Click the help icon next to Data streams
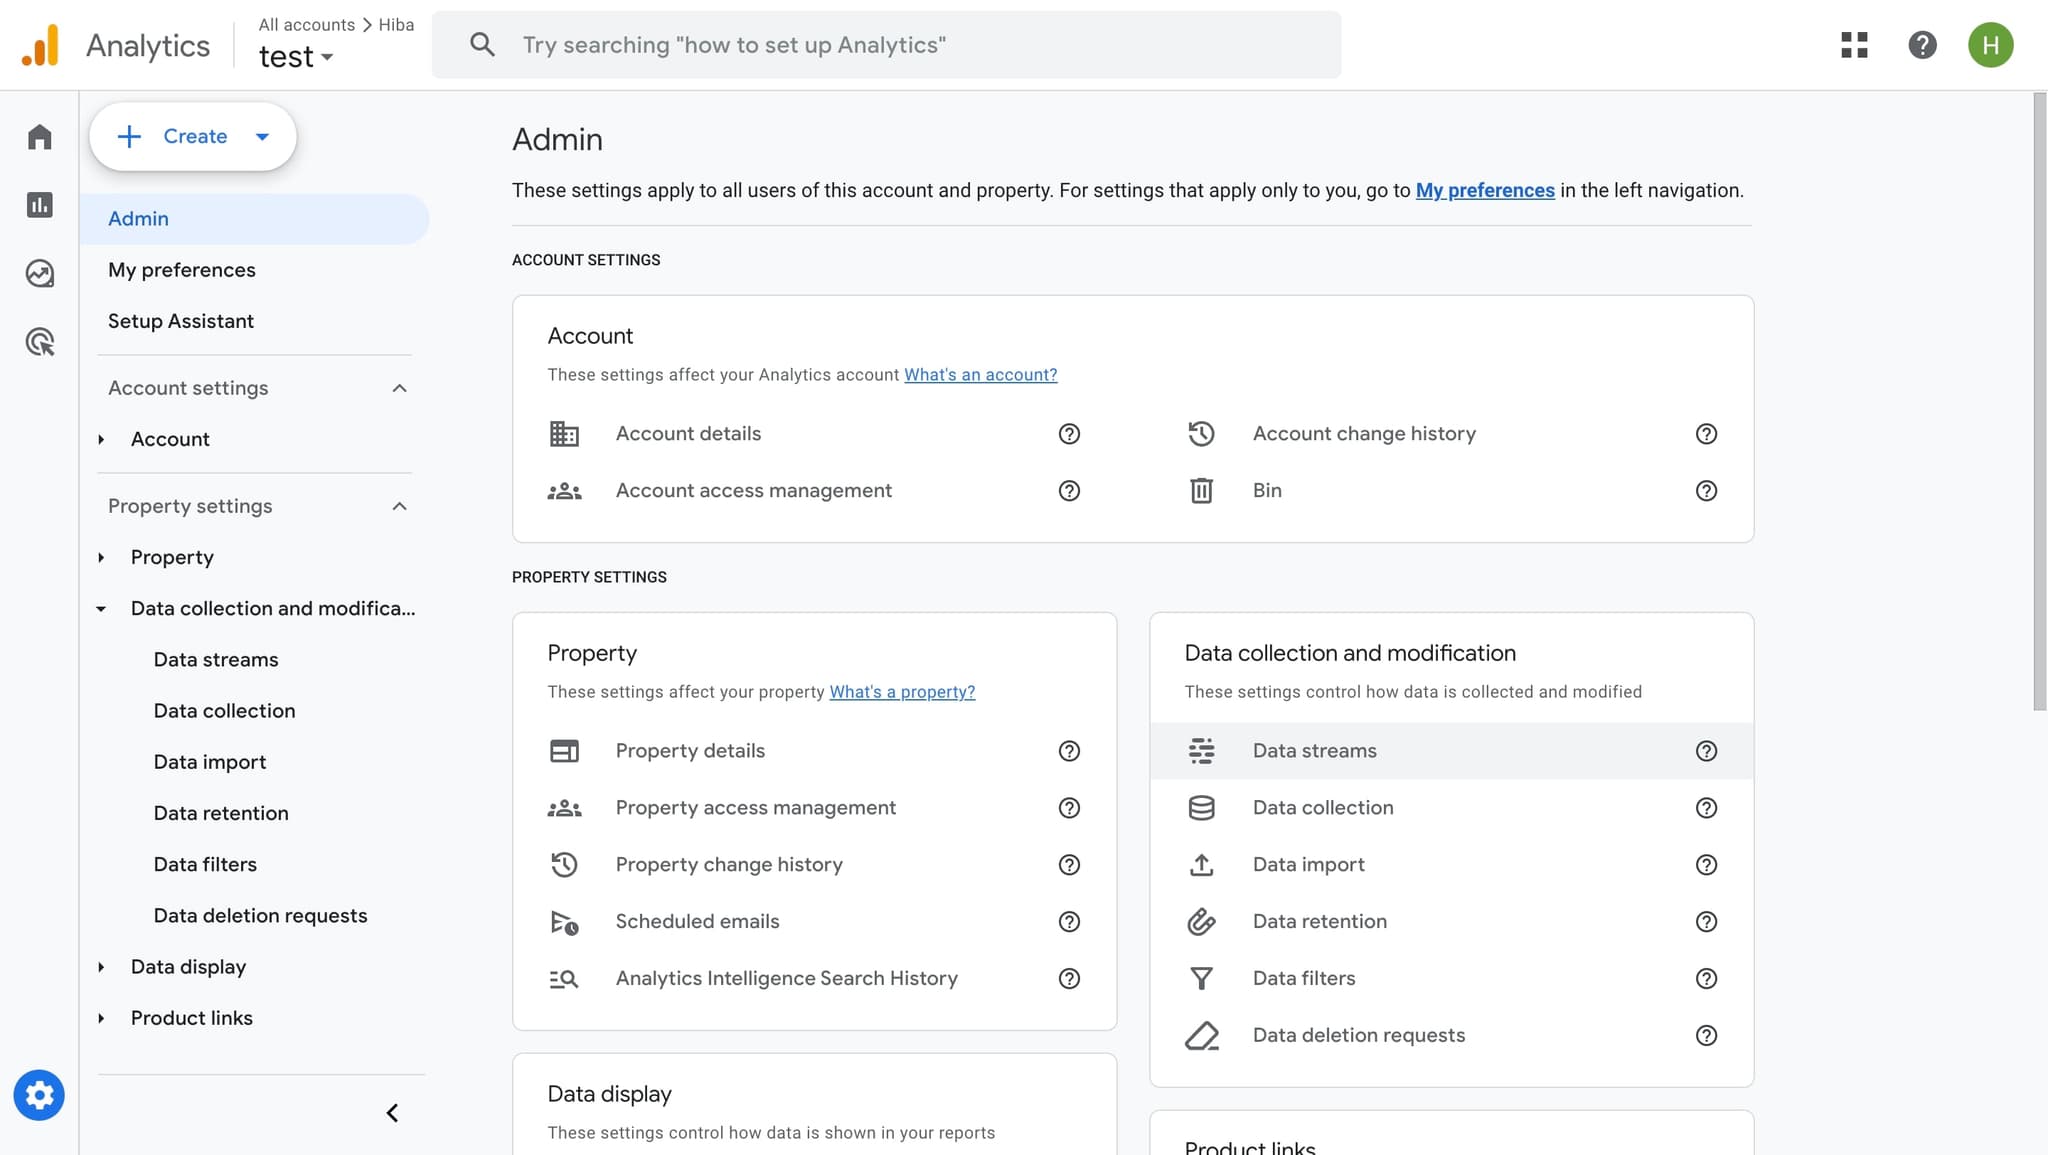 (x=1705, y=751)
